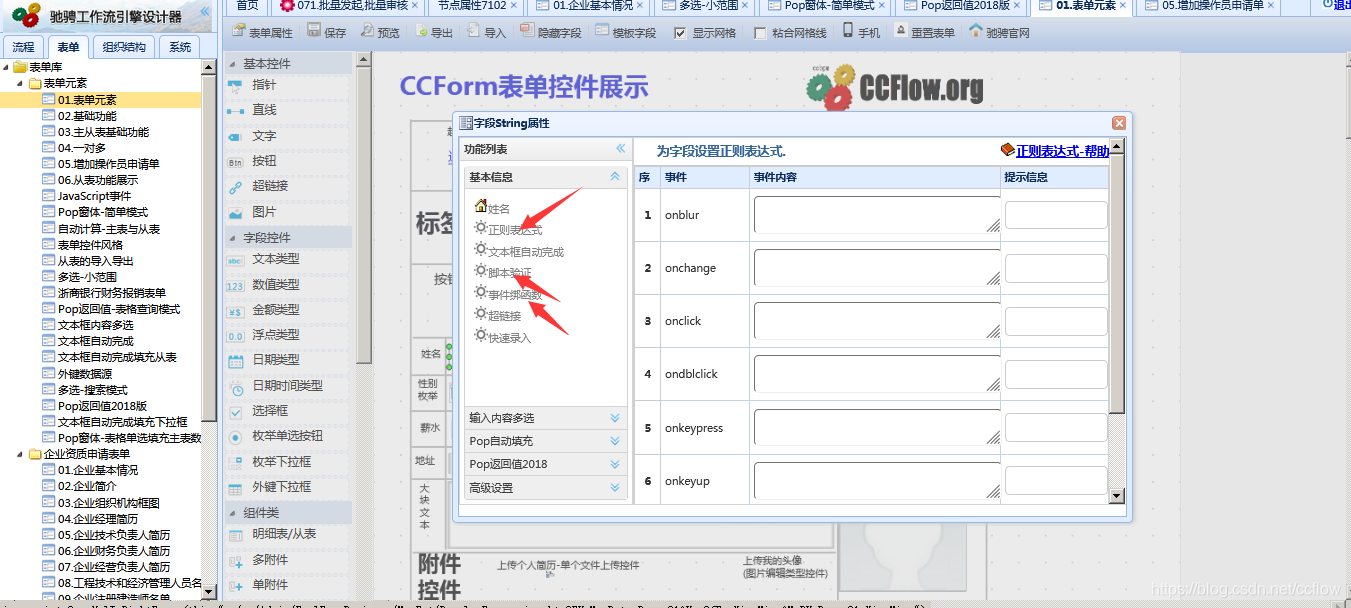Switch to the 组织结构 tab
1351x608 pixels.
(x=124, y=47)
